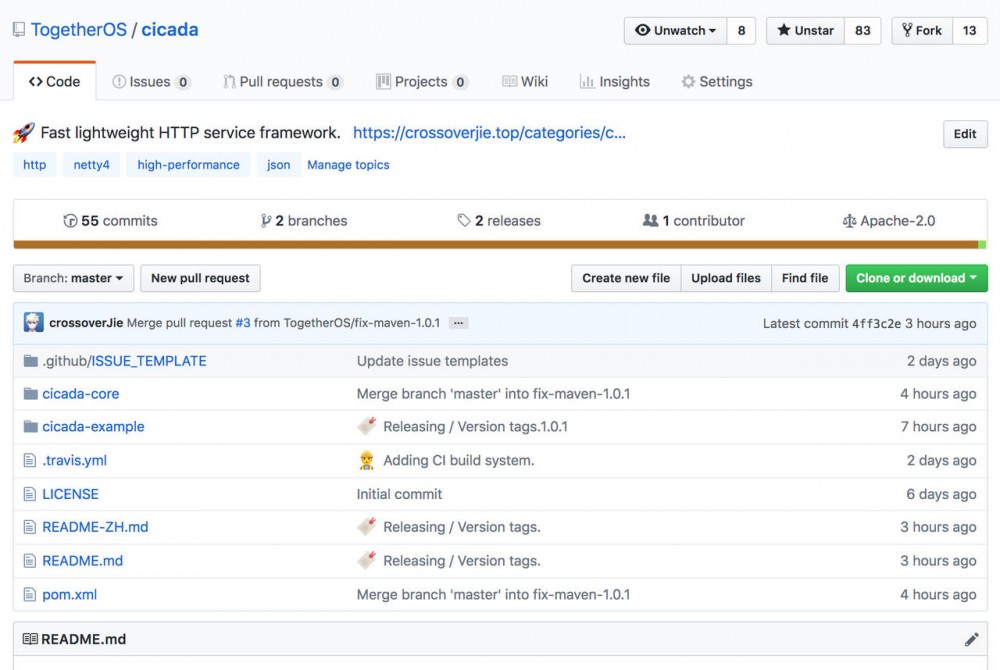
Task: Open the .github folder icon
Action: click(31, 361)
